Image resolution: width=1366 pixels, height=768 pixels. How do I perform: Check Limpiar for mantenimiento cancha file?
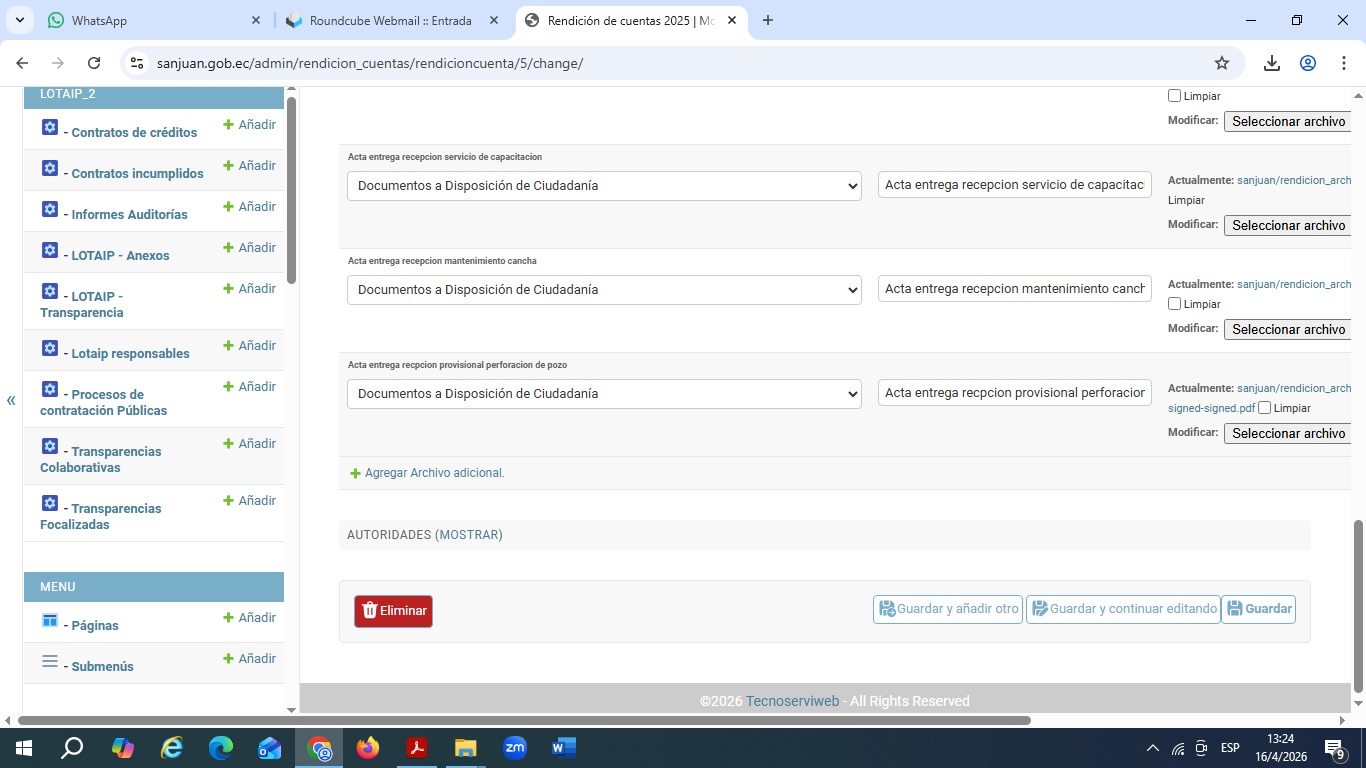coord(1175,304)
